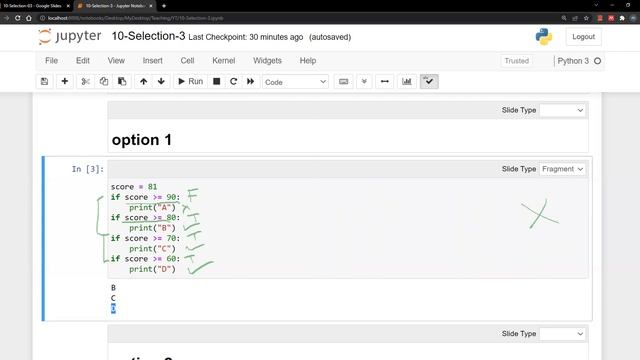Open the browser extensions puzzle icon
This screenshot has height=360, width=640.
tap(622, 18)
